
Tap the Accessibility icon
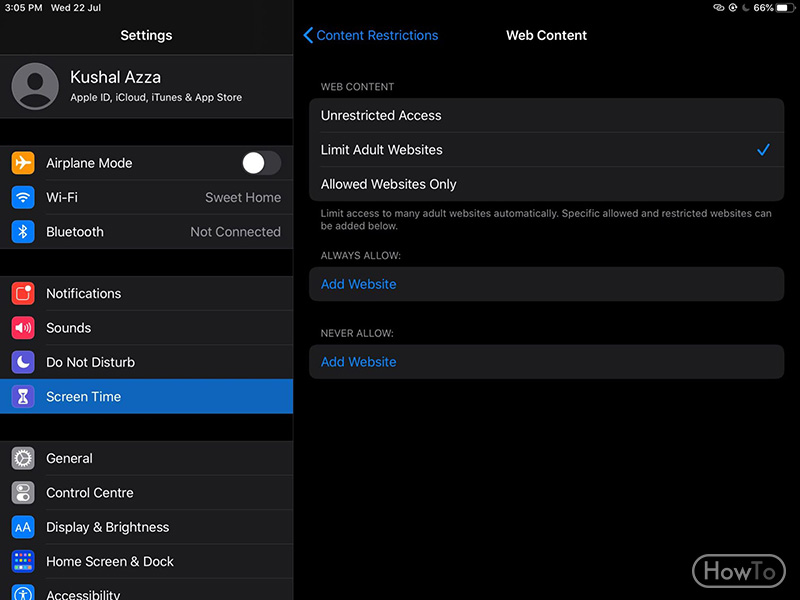(x=23, y=592)
